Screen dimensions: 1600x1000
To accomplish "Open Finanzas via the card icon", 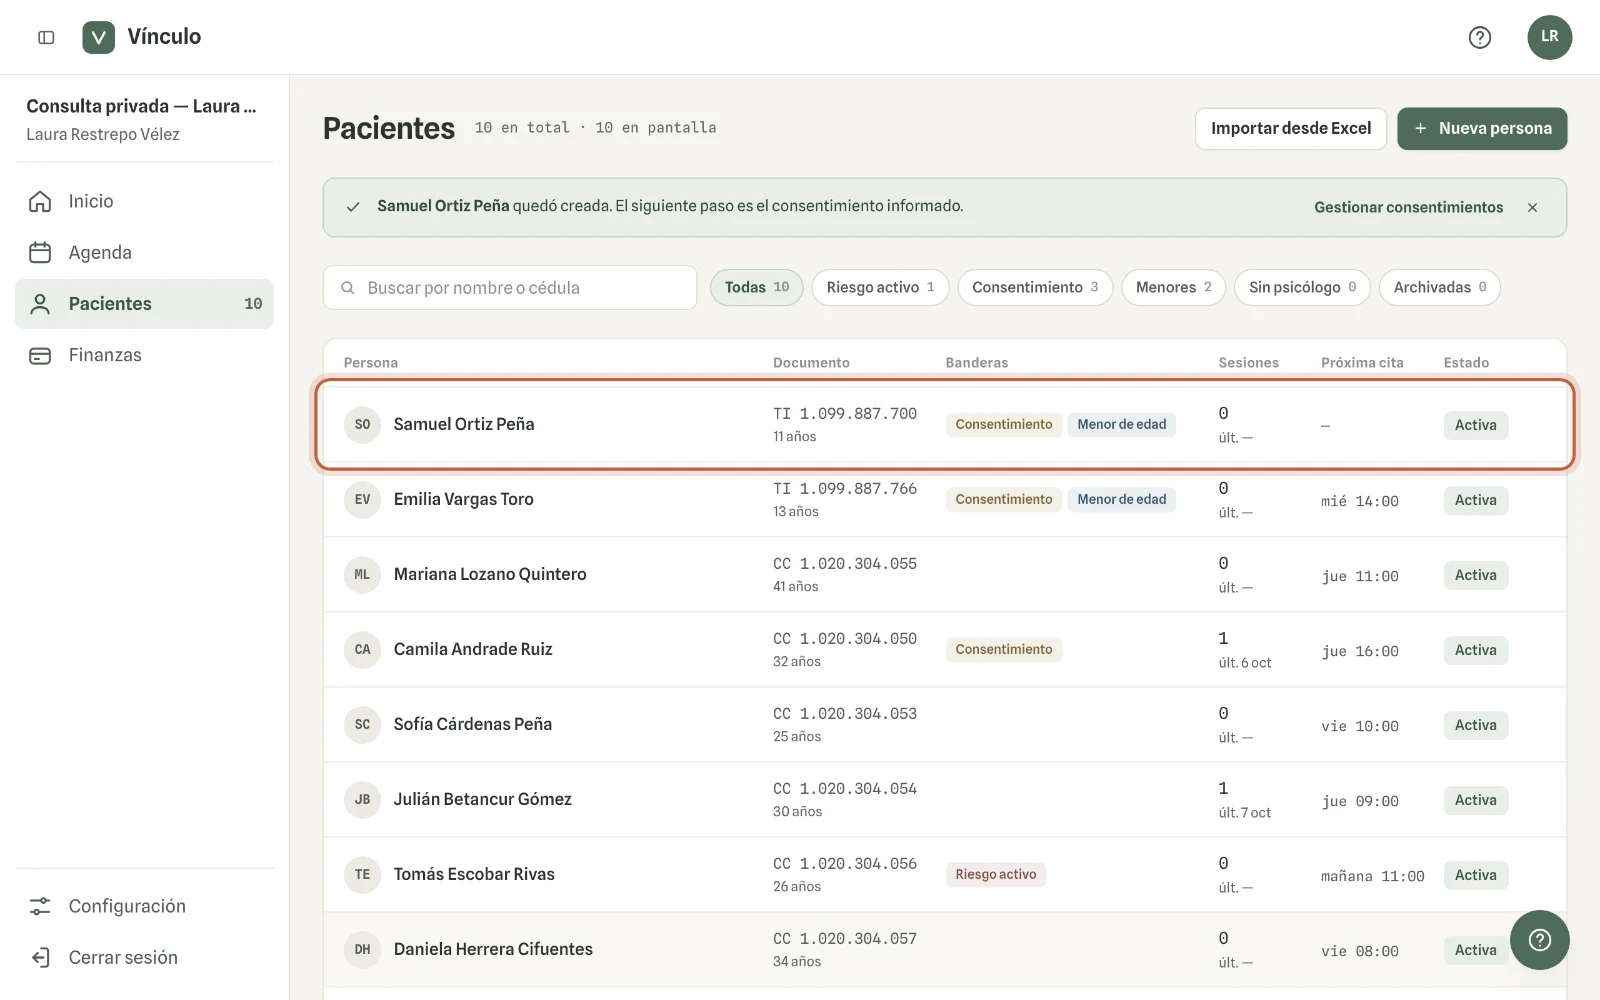I will (x=40, y=355).
